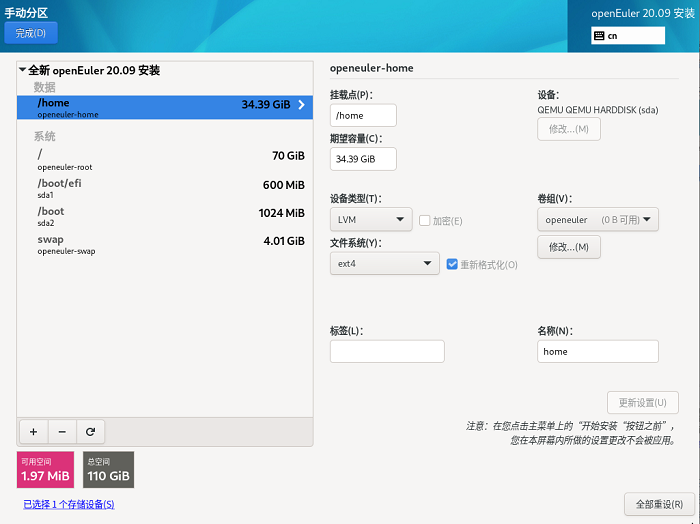
Task: Click the Reset All (全部重设) button
Action: click(x=658, y=503)
